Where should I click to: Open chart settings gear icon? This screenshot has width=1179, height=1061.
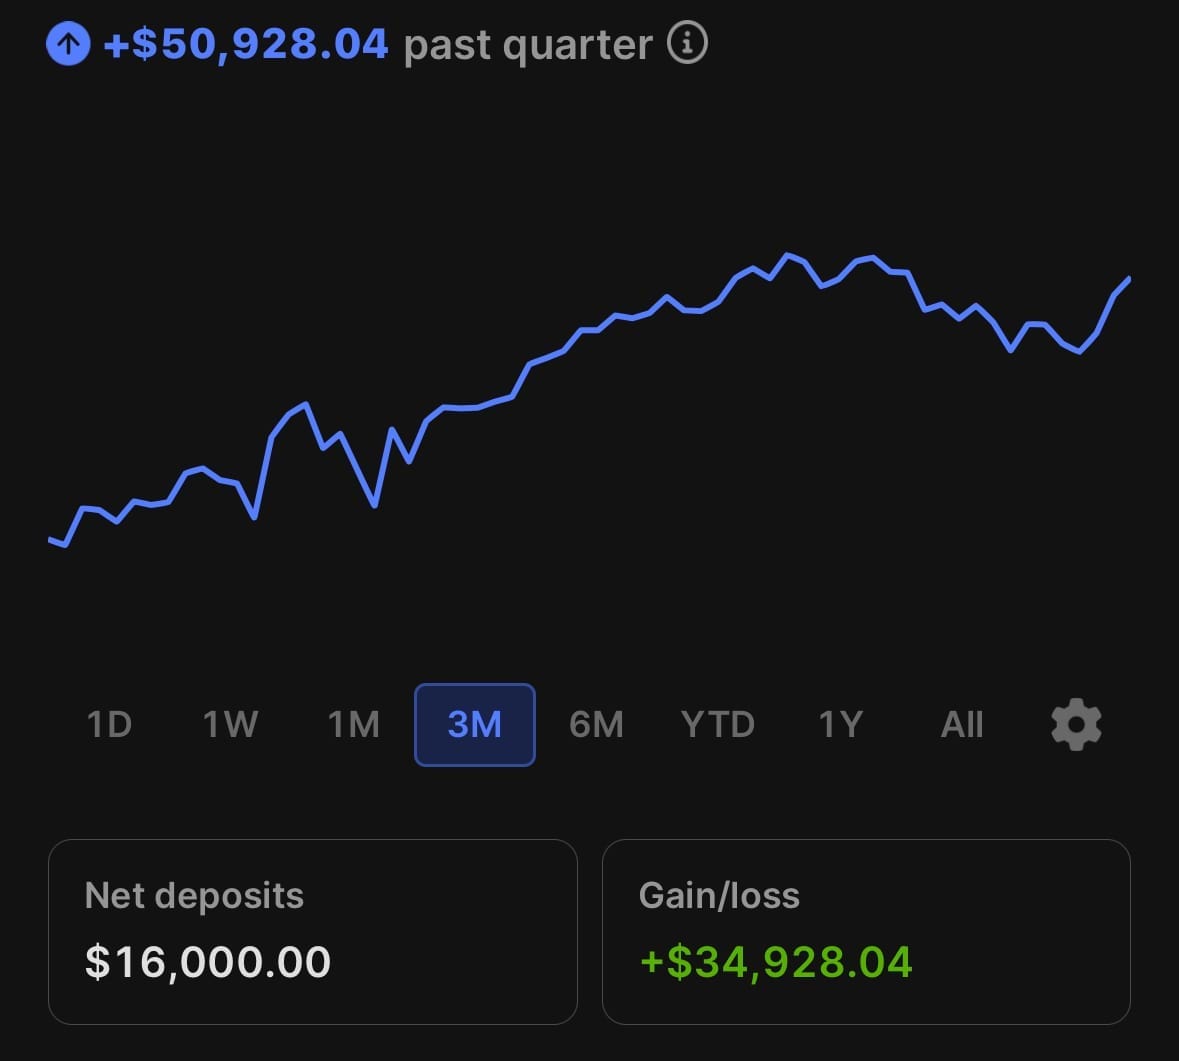click(x=1076, y=724)
